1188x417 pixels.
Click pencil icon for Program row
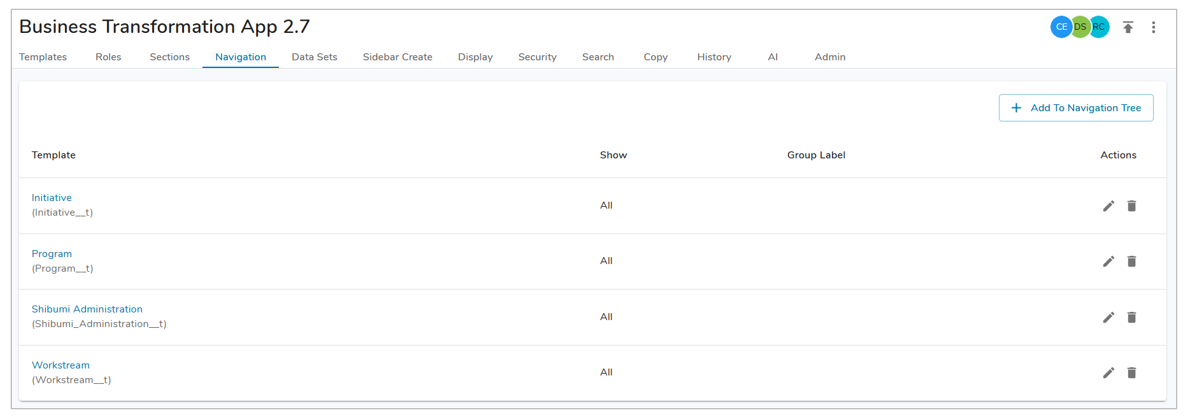coord(1108,262)
